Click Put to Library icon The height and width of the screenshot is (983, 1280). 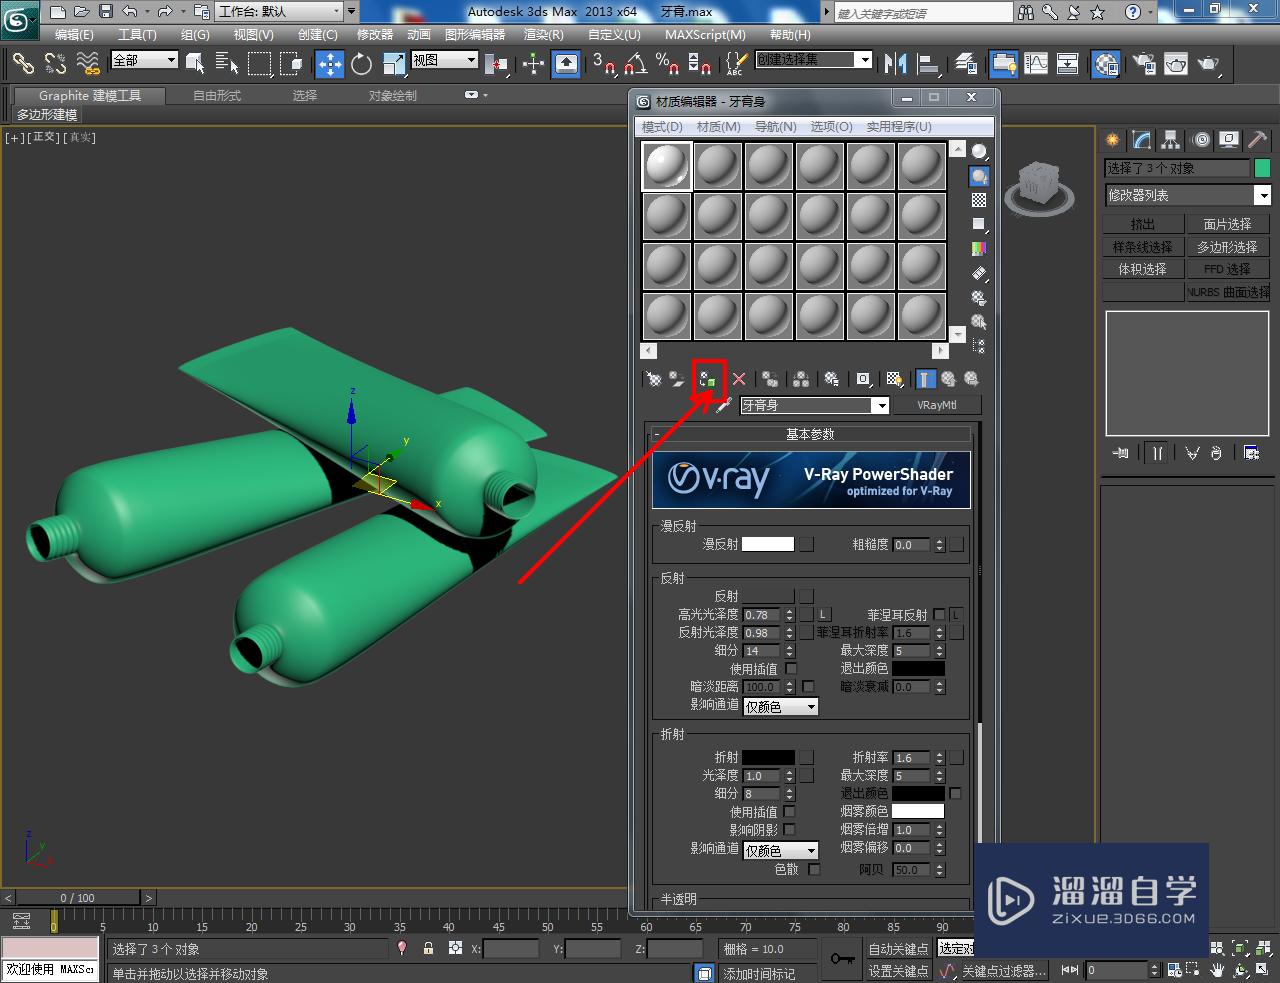click(831, 379)
